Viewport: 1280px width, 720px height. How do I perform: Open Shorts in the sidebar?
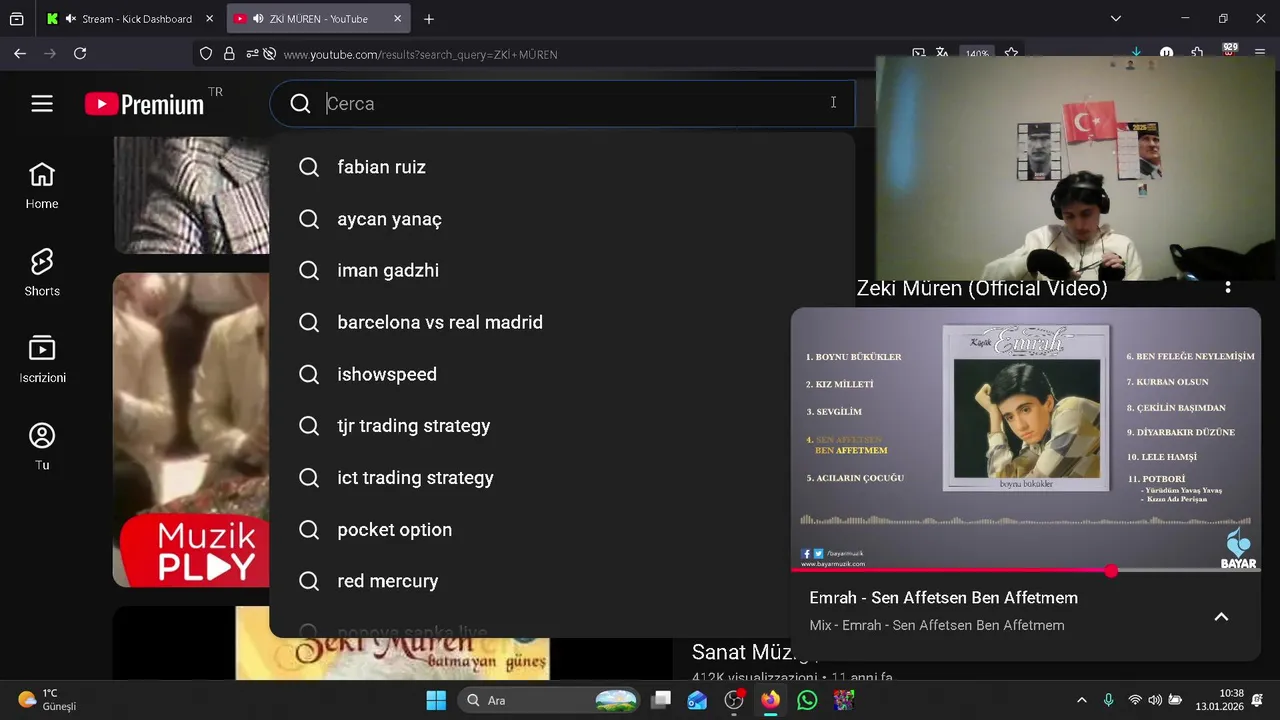click(x=42, y=273)
